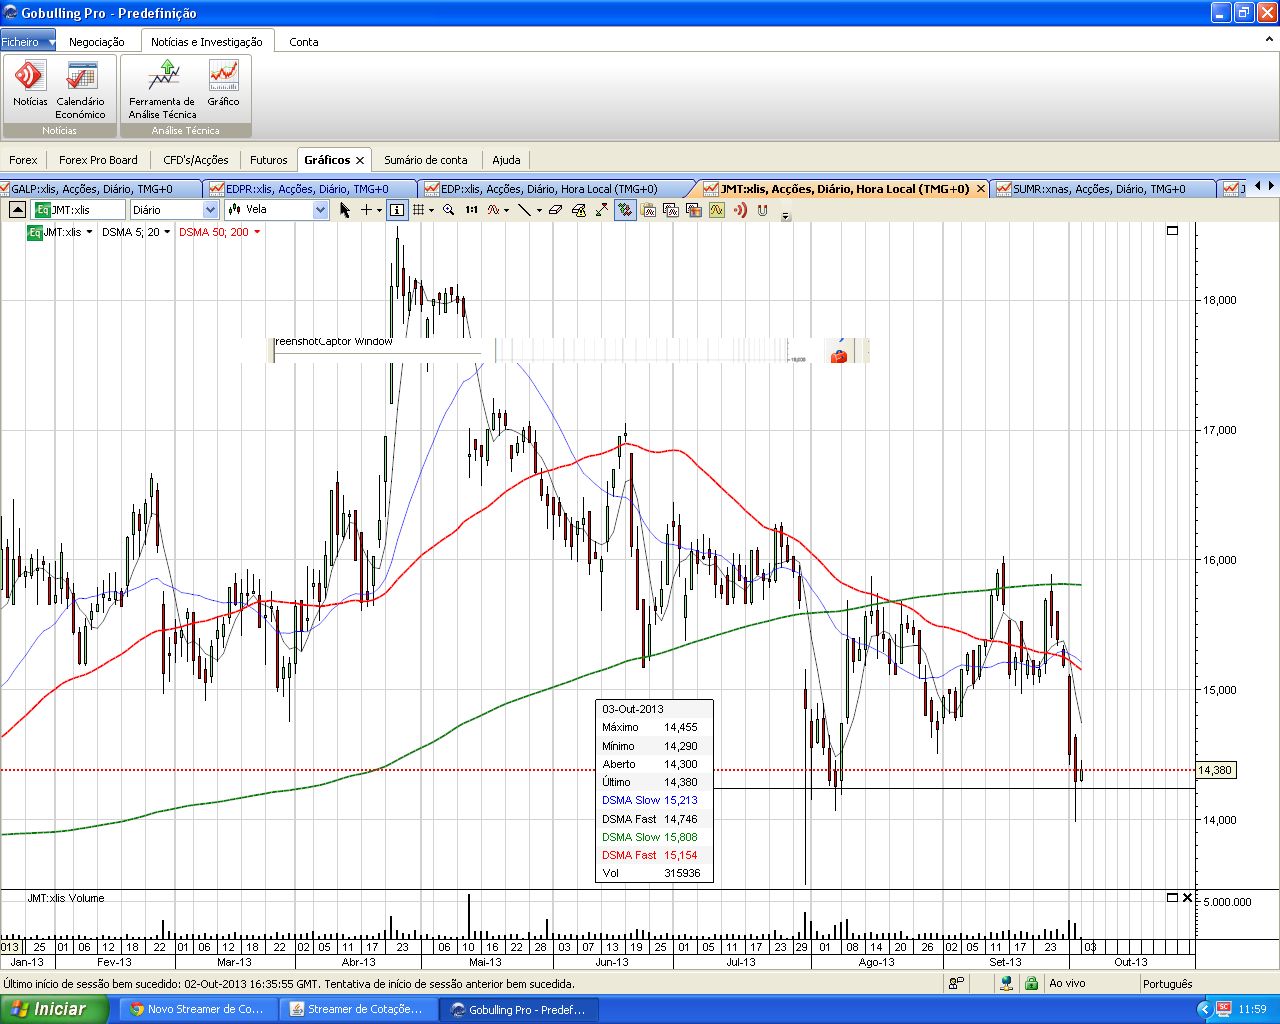Click the Iniciar start button
The height and width of the screenshot is (1024, 1280).
pyautogui.click(x=50, y=1009)
